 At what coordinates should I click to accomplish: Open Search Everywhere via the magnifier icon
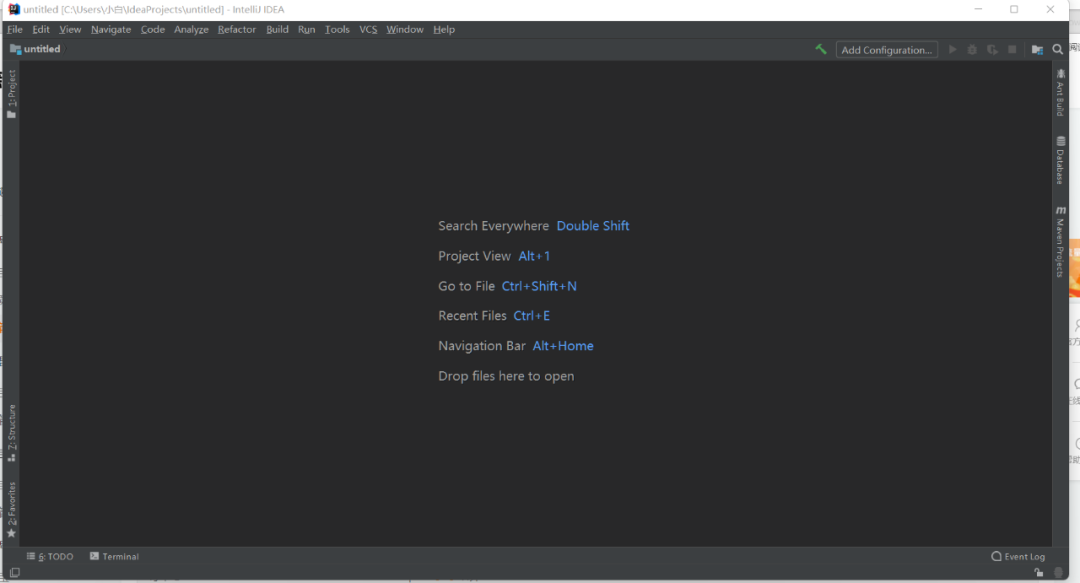pyautogui.click(x=1058, y=49)
